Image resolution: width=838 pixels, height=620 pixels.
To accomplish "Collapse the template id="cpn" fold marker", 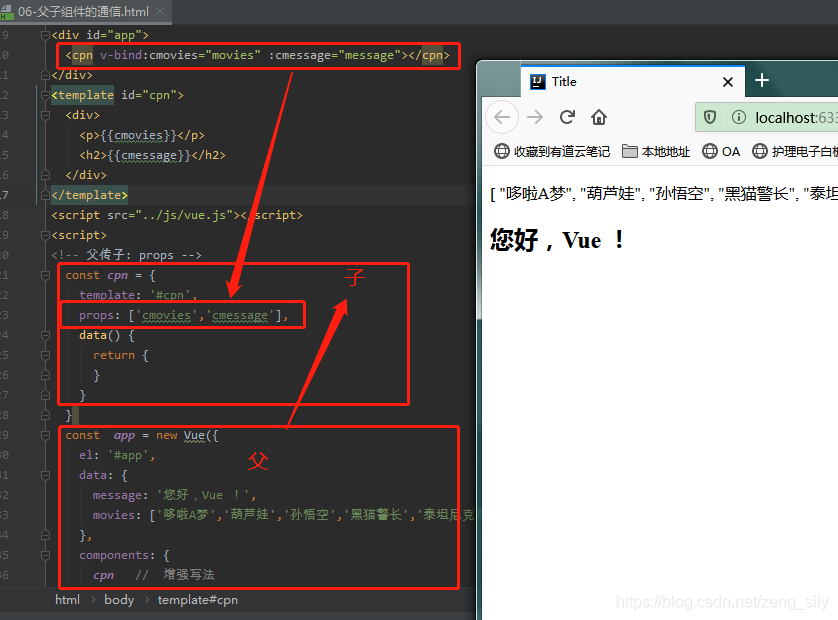I will click(45, 95).
